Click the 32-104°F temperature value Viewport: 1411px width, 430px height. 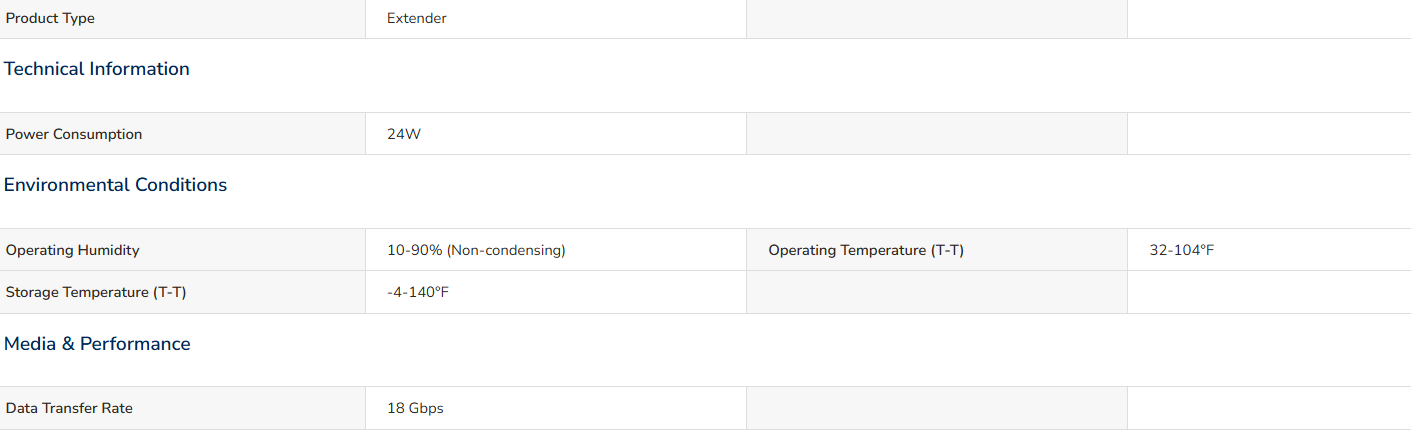click(x=1182, y=250)
